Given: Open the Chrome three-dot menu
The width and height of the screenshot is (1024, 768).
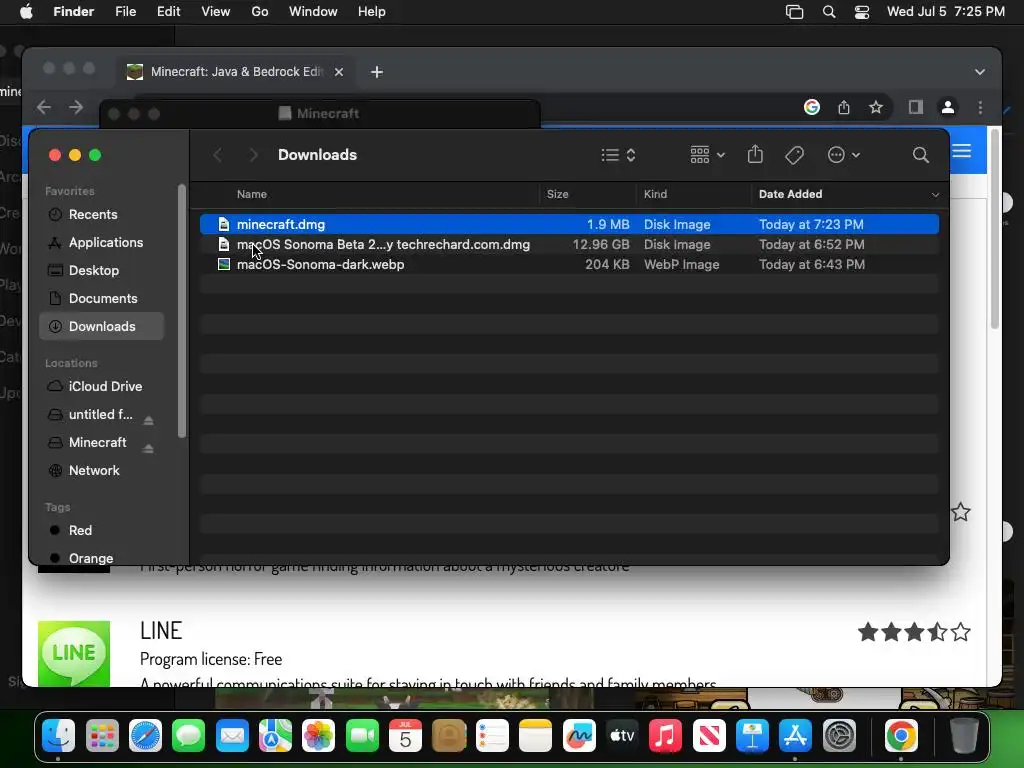Looking at the screenshot, I should click(980, 107).
